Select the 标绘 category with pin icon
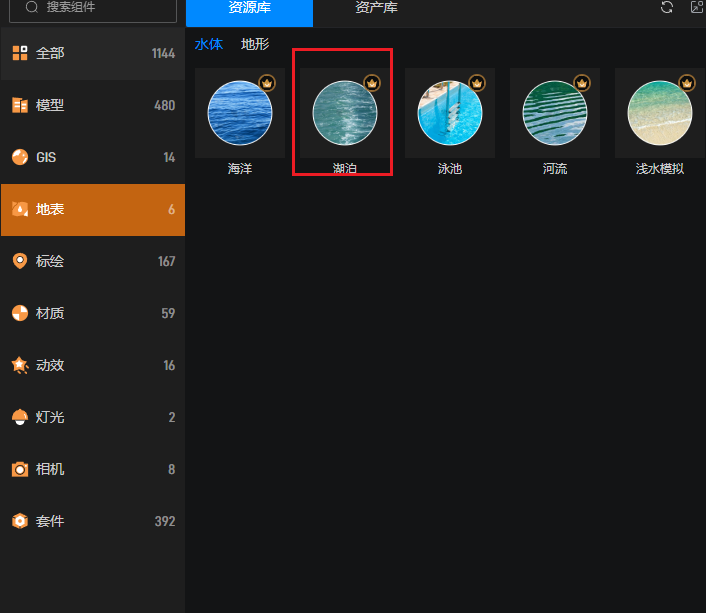This screenshot has height=613, width=706. pyautogui.click(x=92, y=261)
